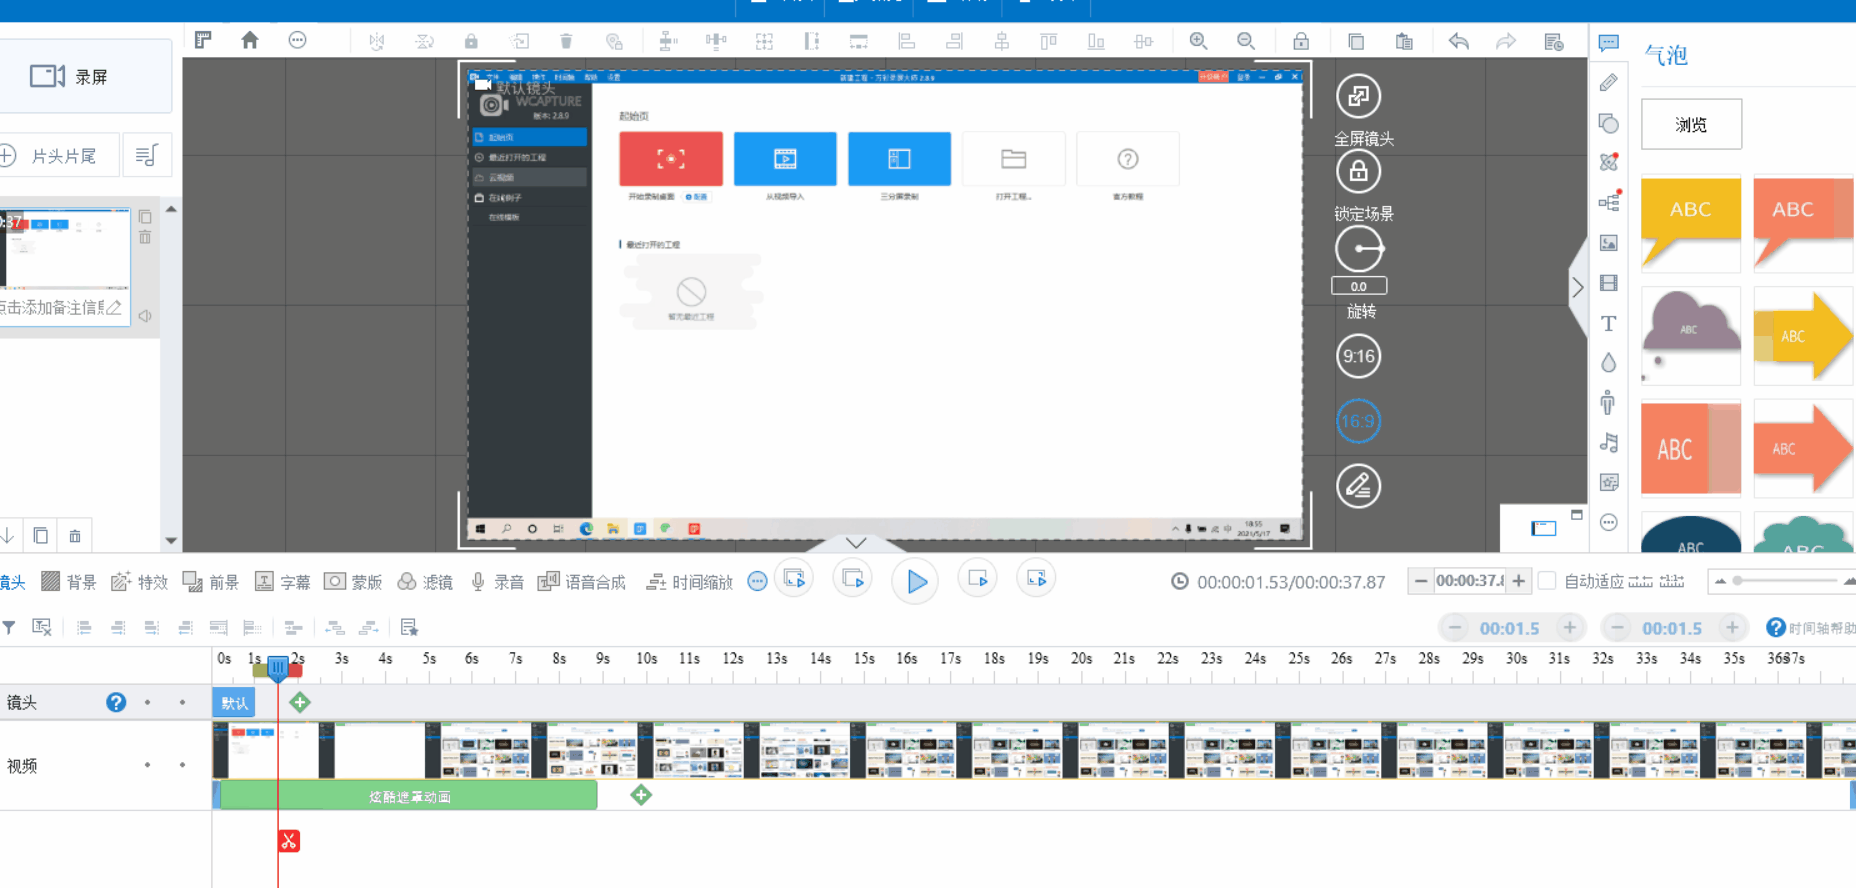Open the music note tool in sidebar

[x=1609, y=443]
